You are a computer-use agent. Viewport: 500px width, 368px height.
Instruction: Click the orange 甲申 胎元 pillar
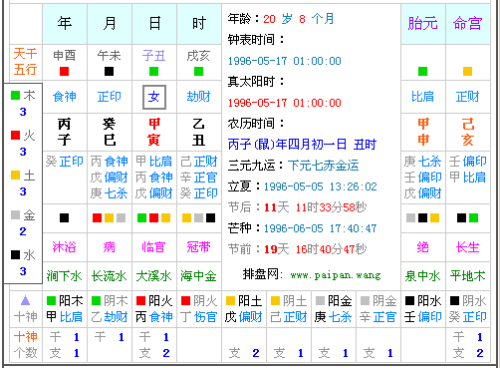coord(423,132)
